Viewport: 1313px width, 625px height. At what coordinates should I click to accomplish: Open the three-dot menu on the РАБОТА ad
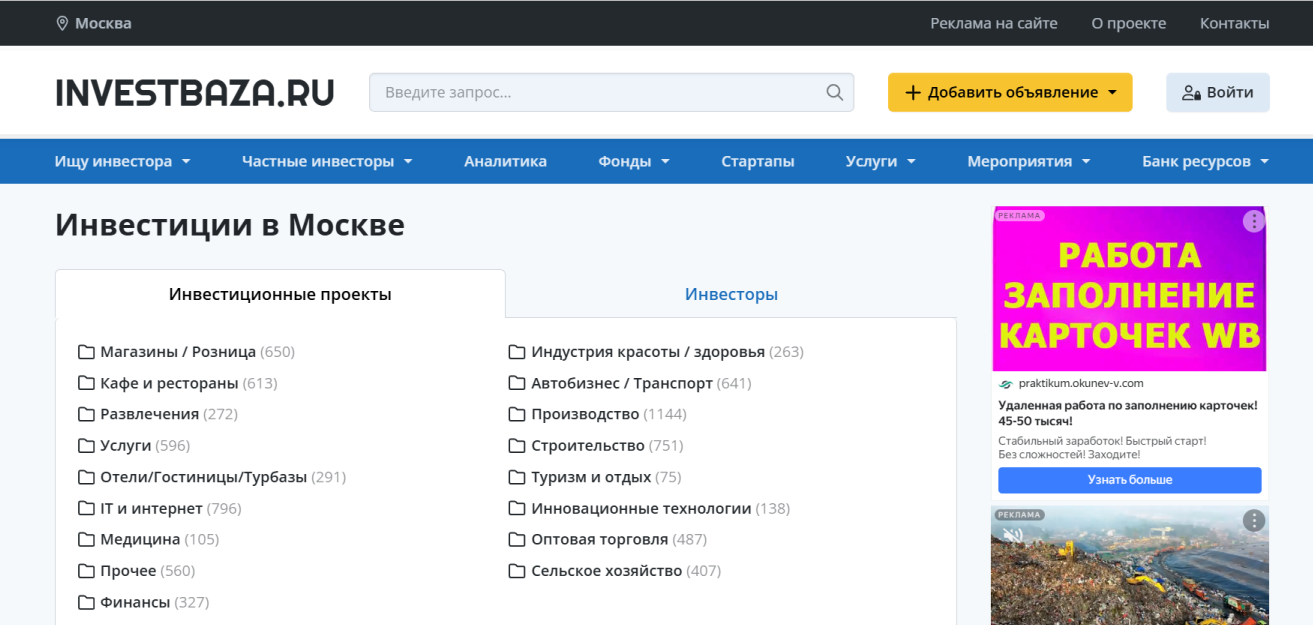pyautogui.click(x=1253, y=221)
